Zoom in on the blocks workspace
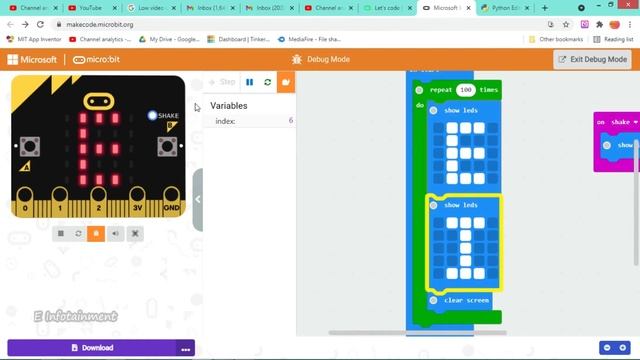 pos(623,348)
